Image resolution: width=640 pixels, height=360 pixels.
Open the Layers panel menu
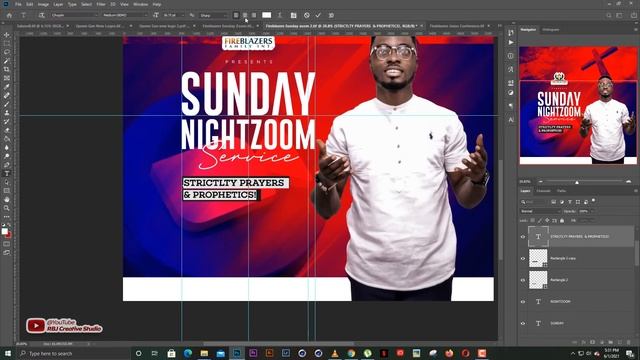[635, 191]
